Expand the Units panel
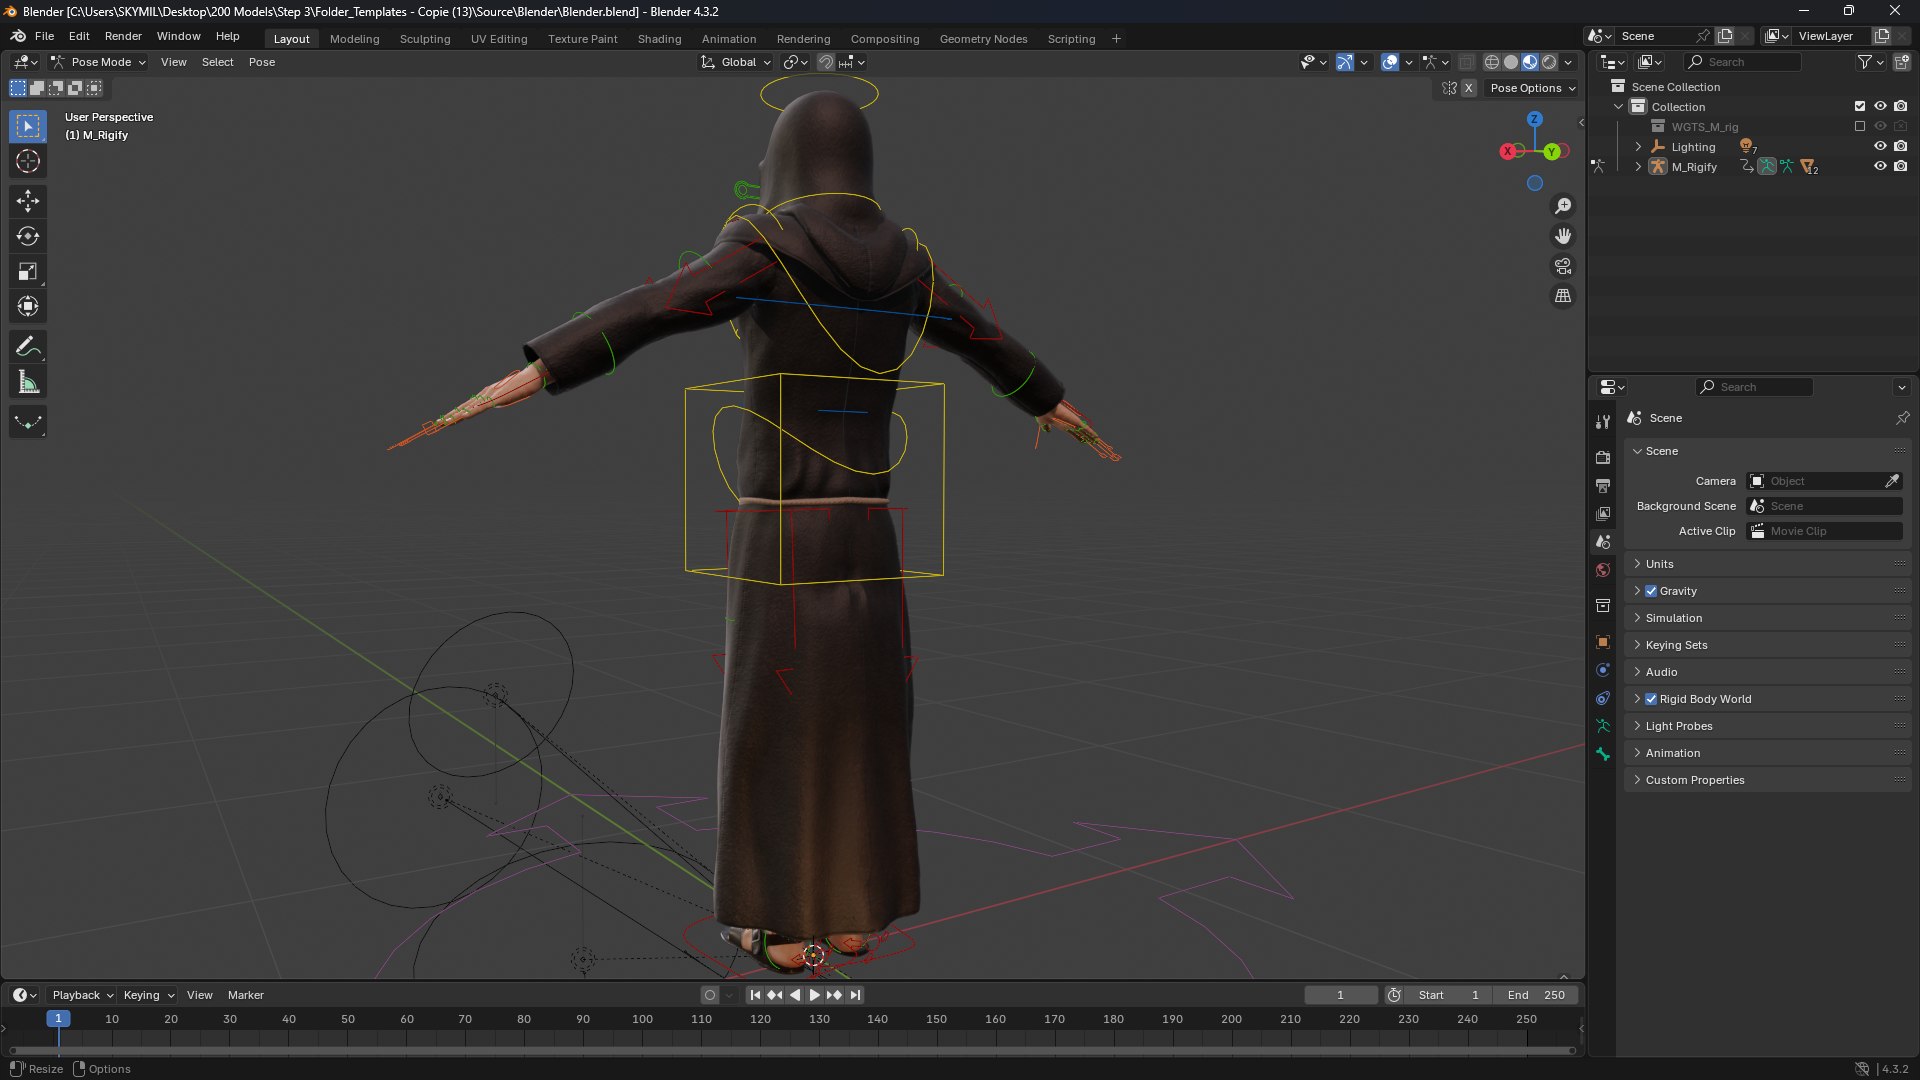 (x=1659, y=564)
